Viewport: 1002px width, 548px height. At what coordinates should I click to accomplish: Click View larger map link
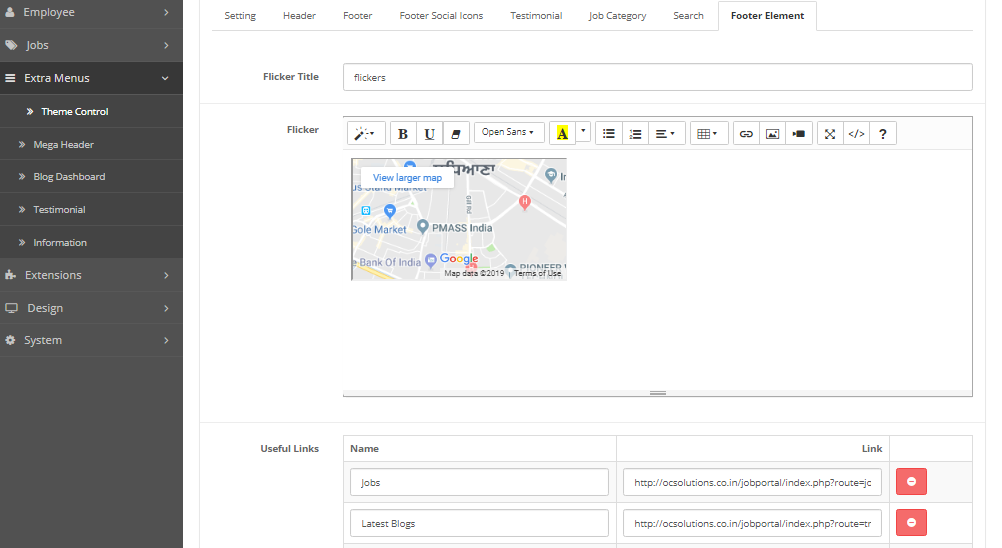pos(407,178)
